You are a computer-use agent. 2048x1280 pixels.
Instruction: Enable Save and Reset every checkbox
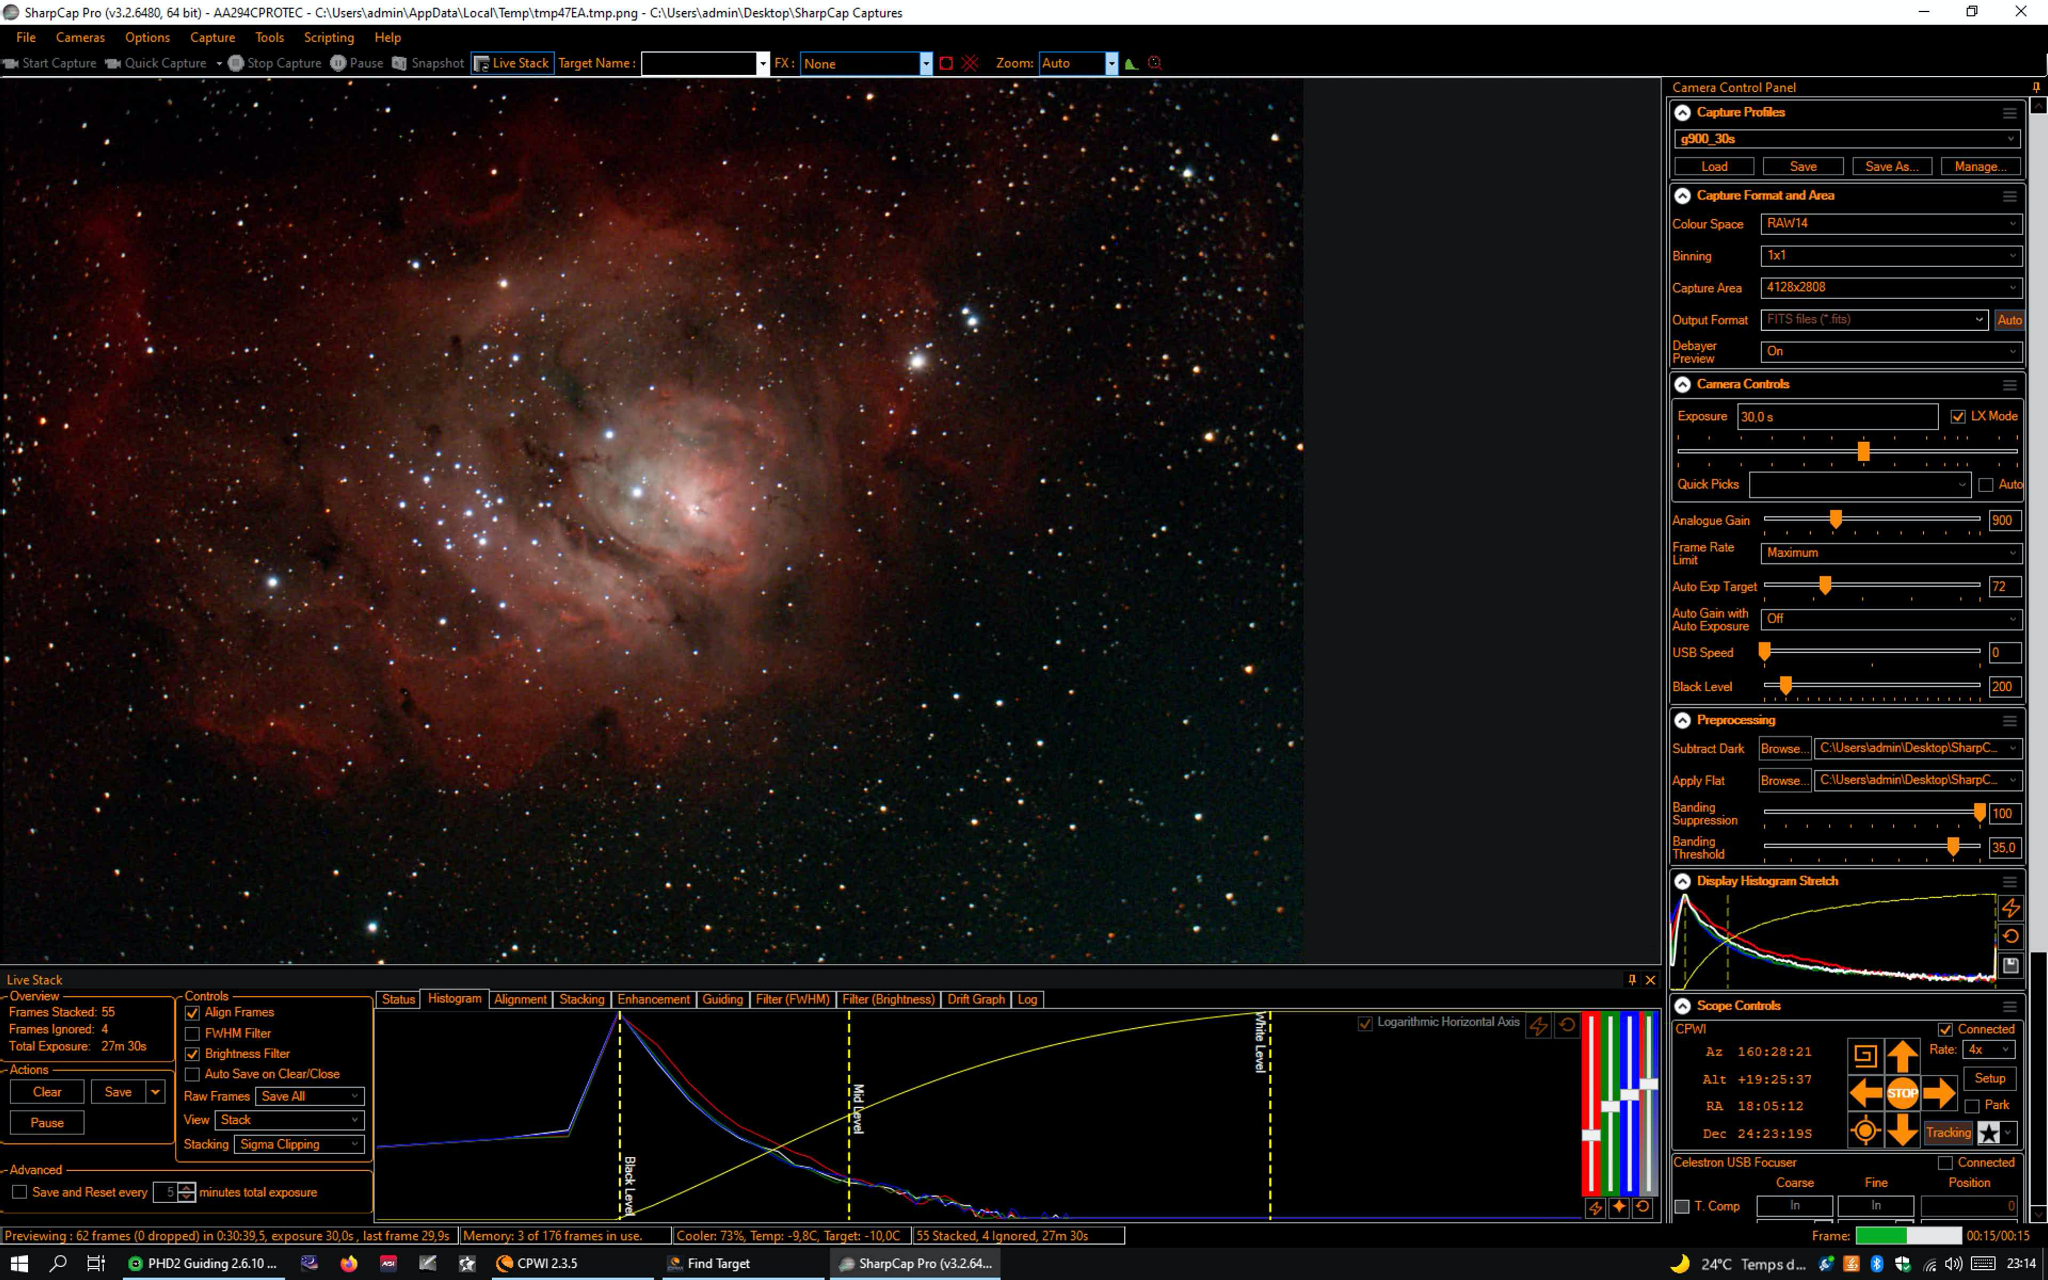point(19,1192)
